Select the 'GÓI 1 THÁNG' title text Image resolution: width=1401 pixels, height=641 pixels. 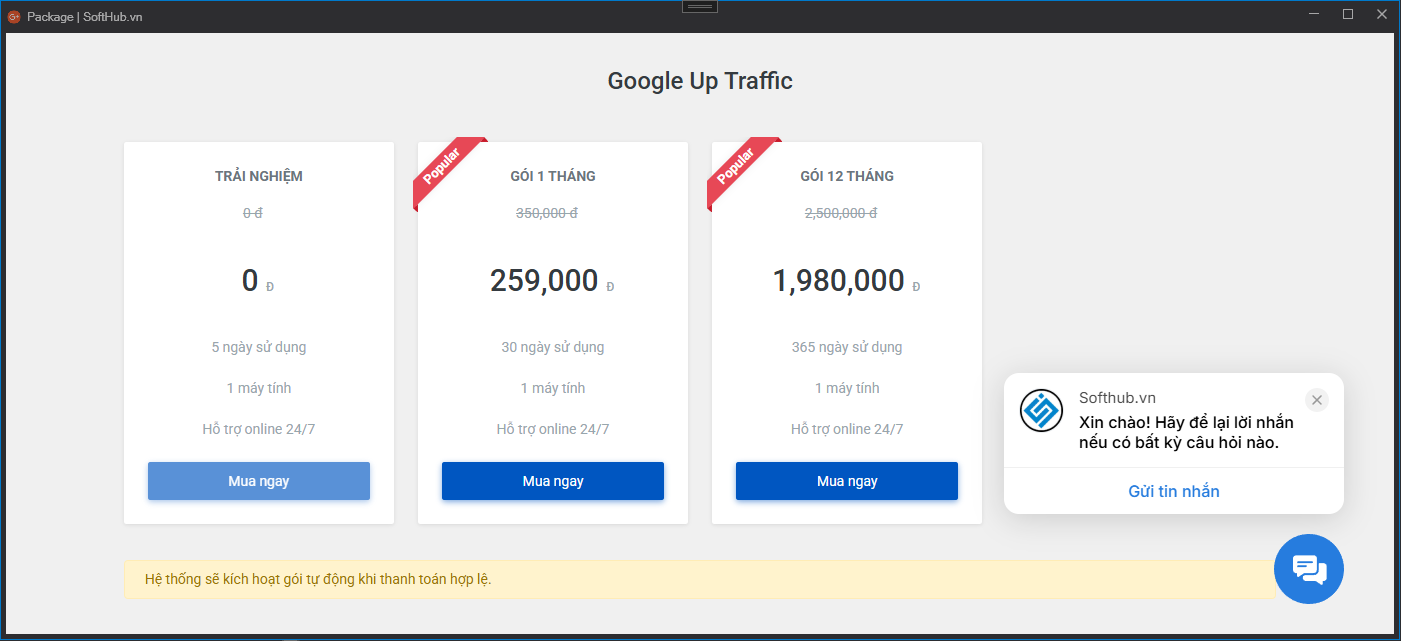click(x=553, y=176)
